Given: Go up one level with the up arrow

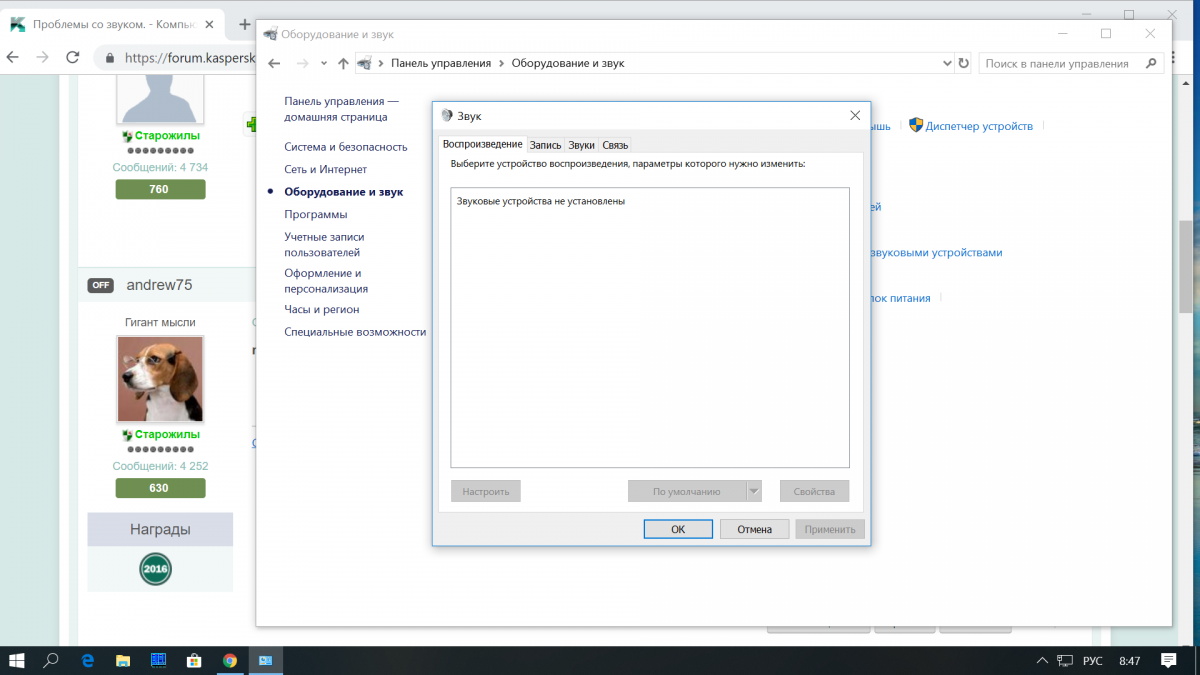Looking at the screenshot, I should coord(343,63).
